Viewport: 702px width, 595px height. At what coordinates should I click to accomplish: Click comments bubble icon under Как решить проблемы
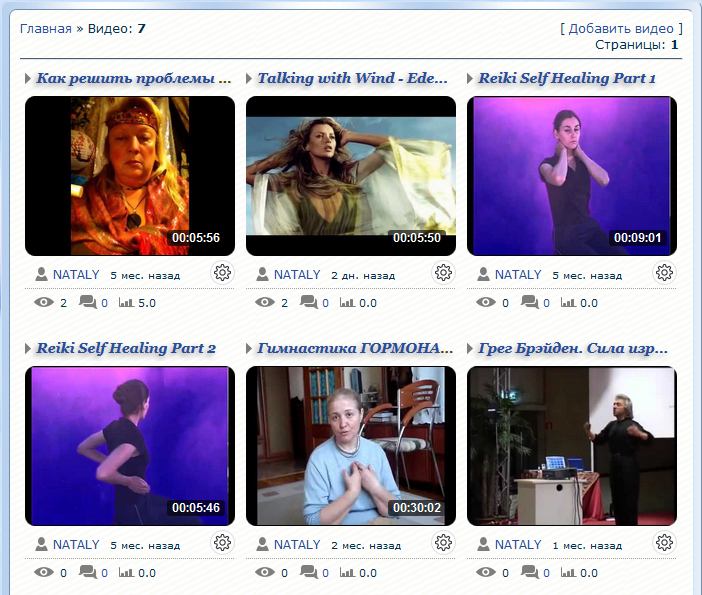(88, 302)
